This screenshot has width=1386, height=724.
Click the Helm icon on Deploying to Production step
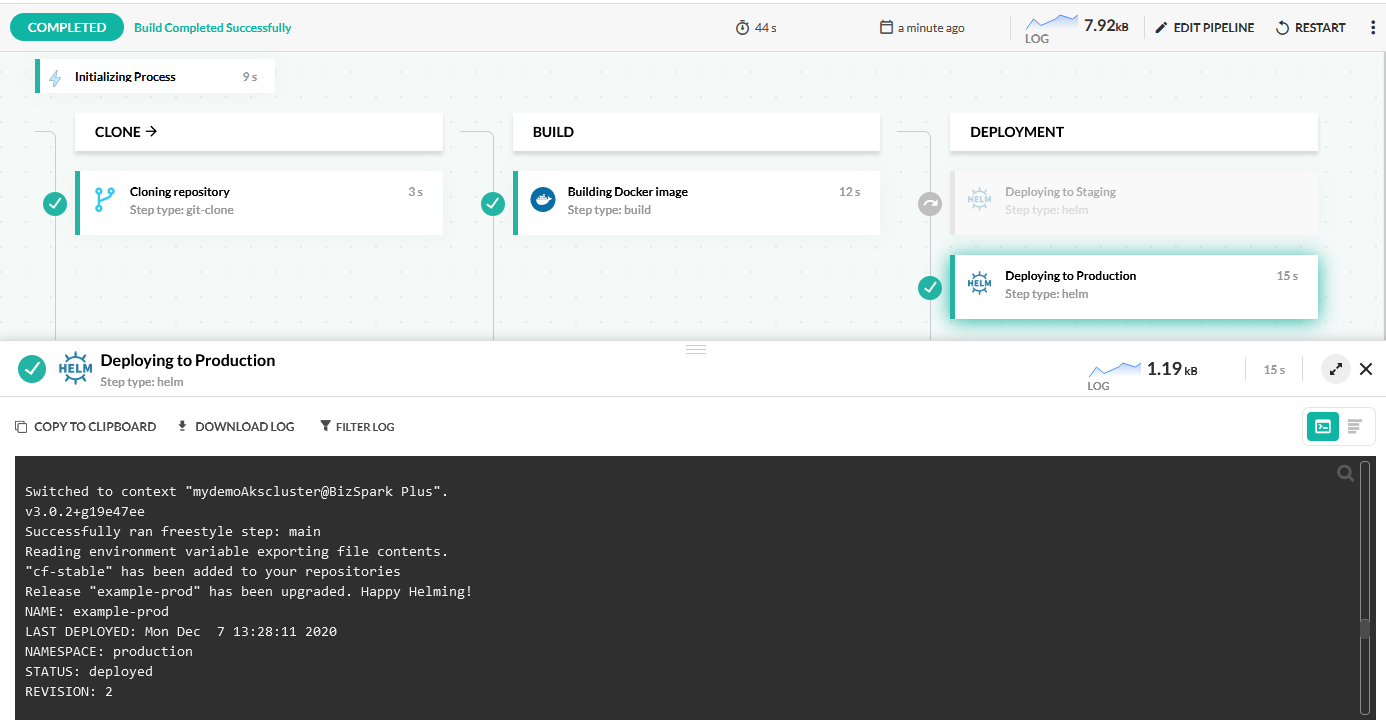979,285
